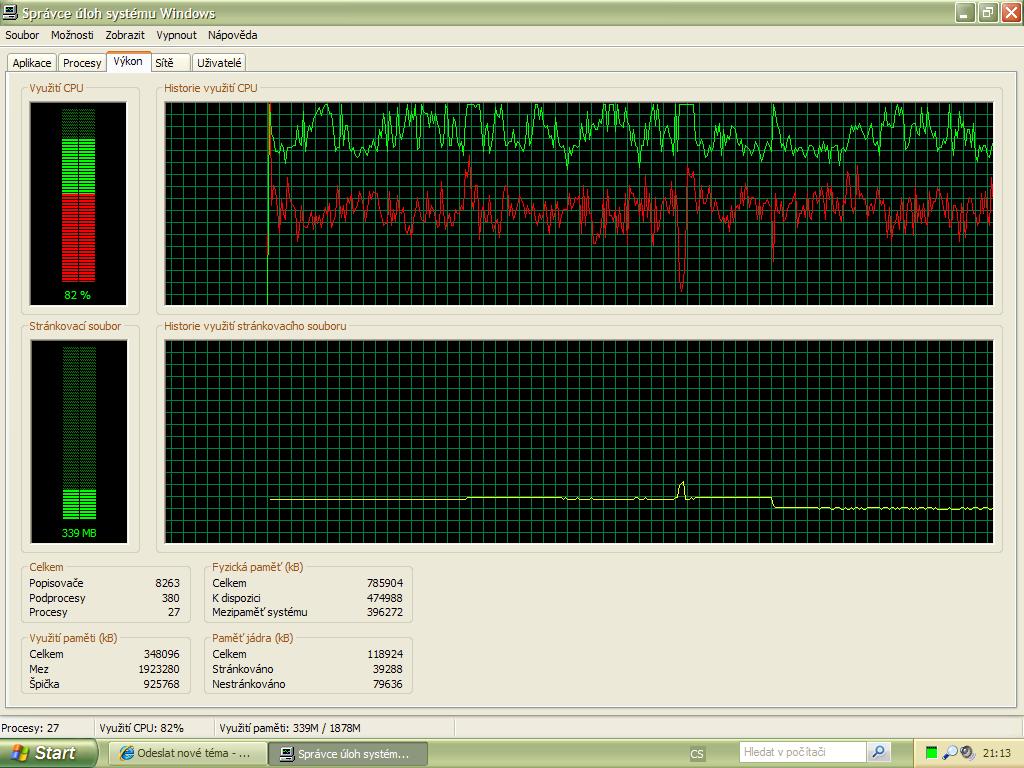Click the 21:13 clock in the tray
This screenshot has width=1024, height=768.
(997, 753)
